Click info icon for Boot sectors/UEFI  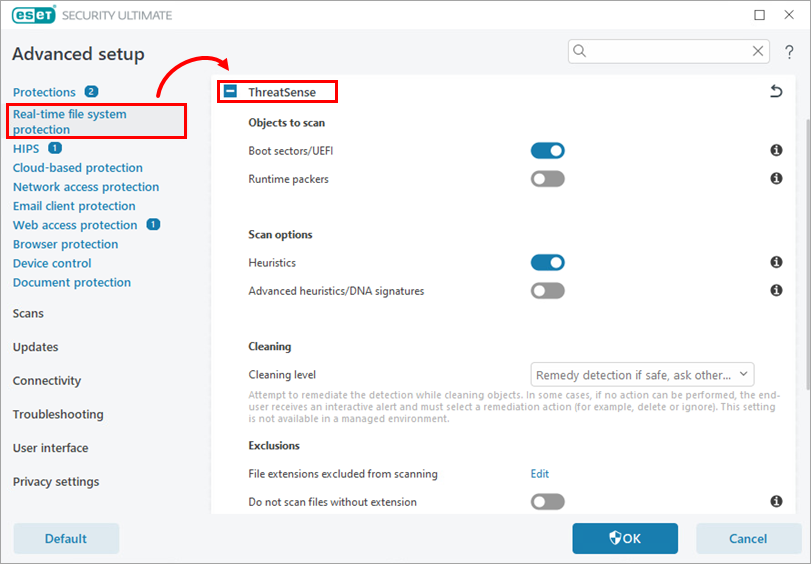[776, 150]
